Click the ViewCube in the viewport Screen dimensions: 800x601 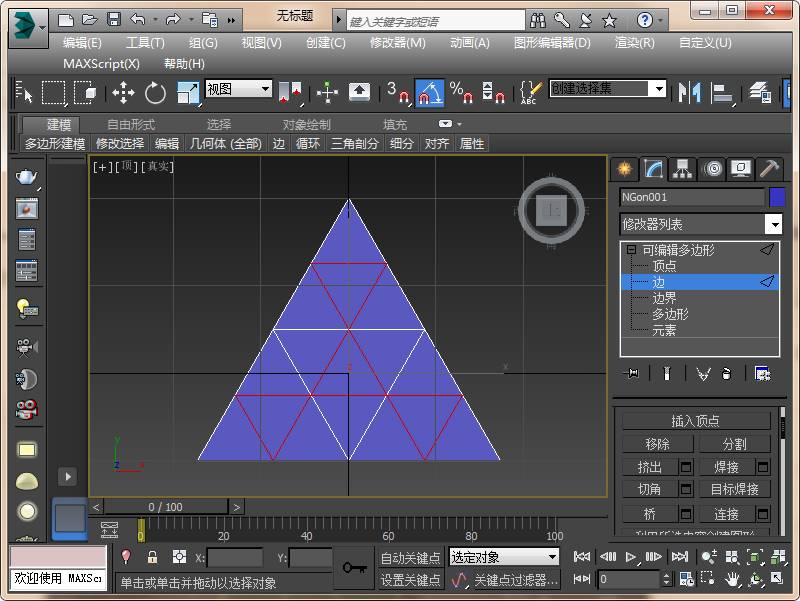551,210
